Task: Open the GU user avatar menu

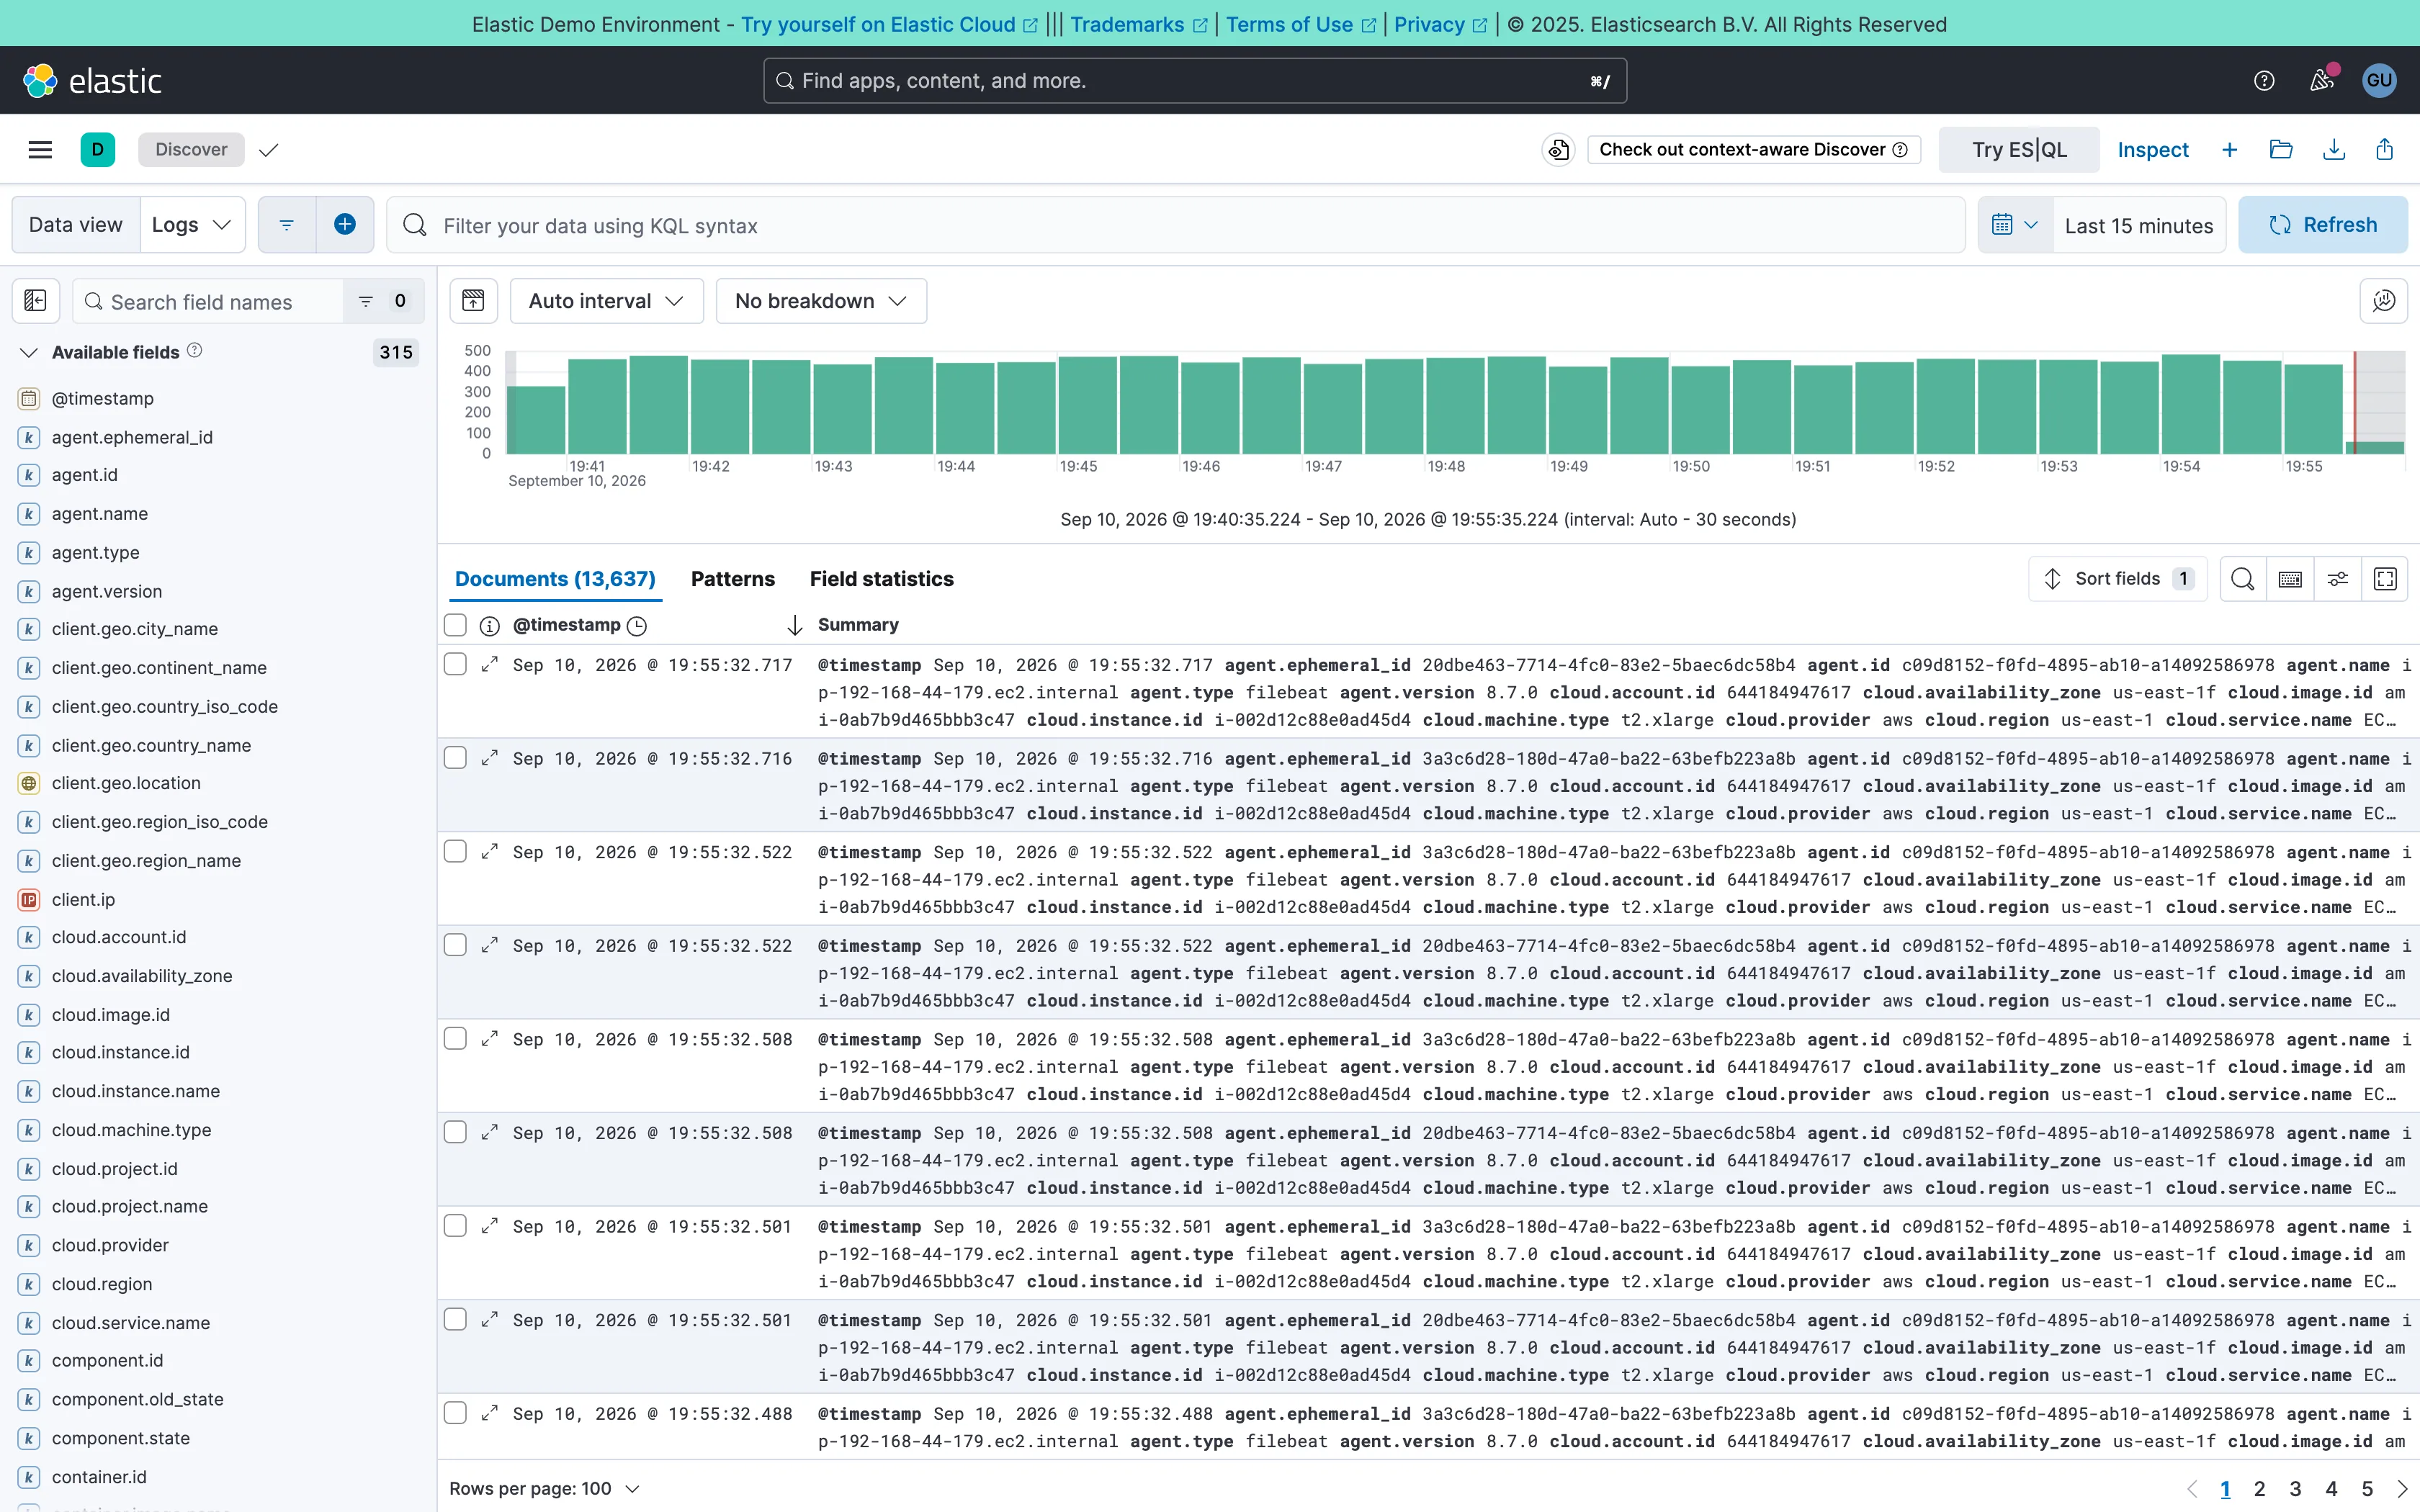Action: 2379,81
